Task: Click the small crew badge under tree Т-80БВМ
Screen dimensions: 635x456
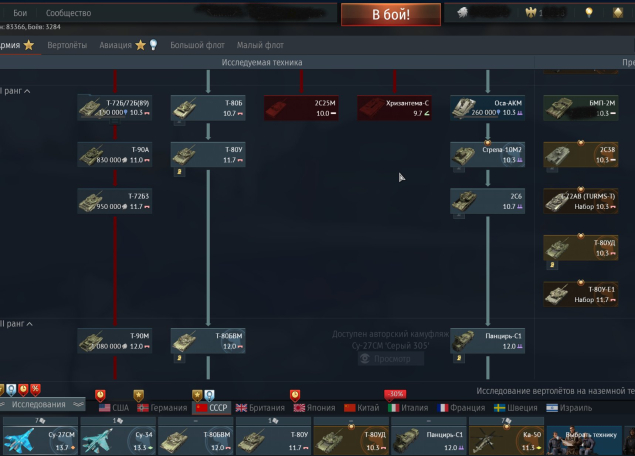Action: pos(179,358)
